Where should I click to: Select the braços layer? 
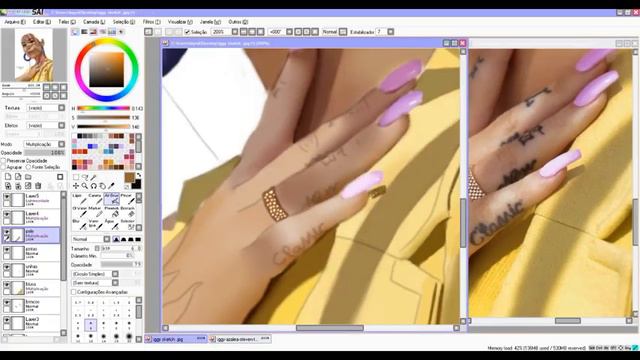tap(31, 306)
